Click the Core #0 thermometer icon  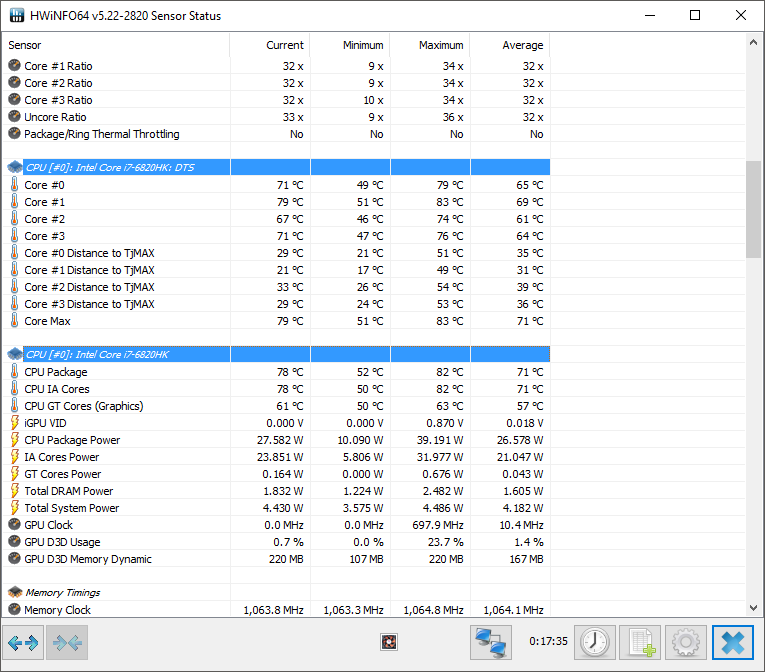click(x=15, y=185)
